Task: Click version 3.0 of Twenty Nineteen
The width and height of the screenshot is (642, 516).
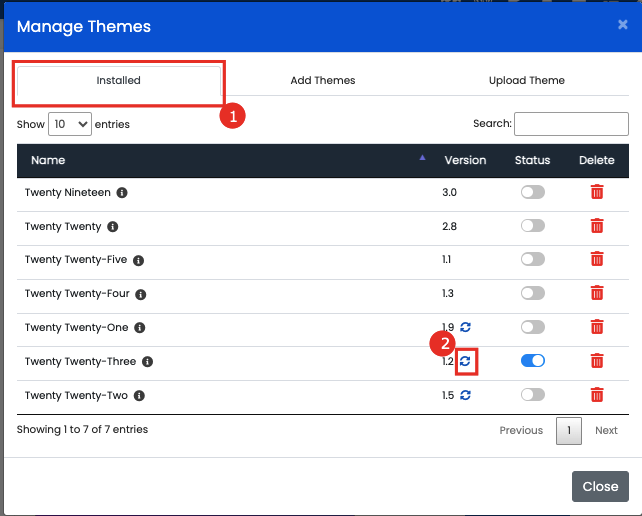Action: coord(449,192)
